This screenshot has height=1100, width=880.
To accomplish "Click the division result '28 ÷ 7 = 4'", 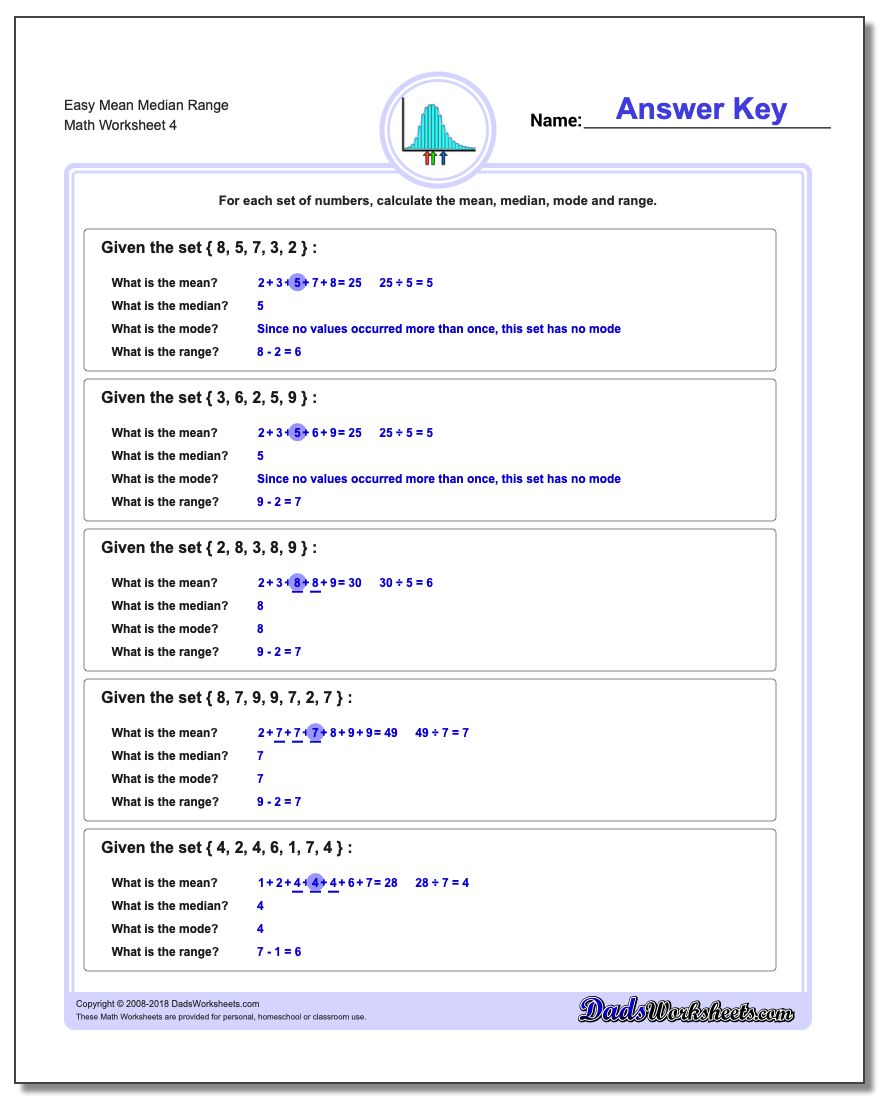I will click(x=441, y=883).
